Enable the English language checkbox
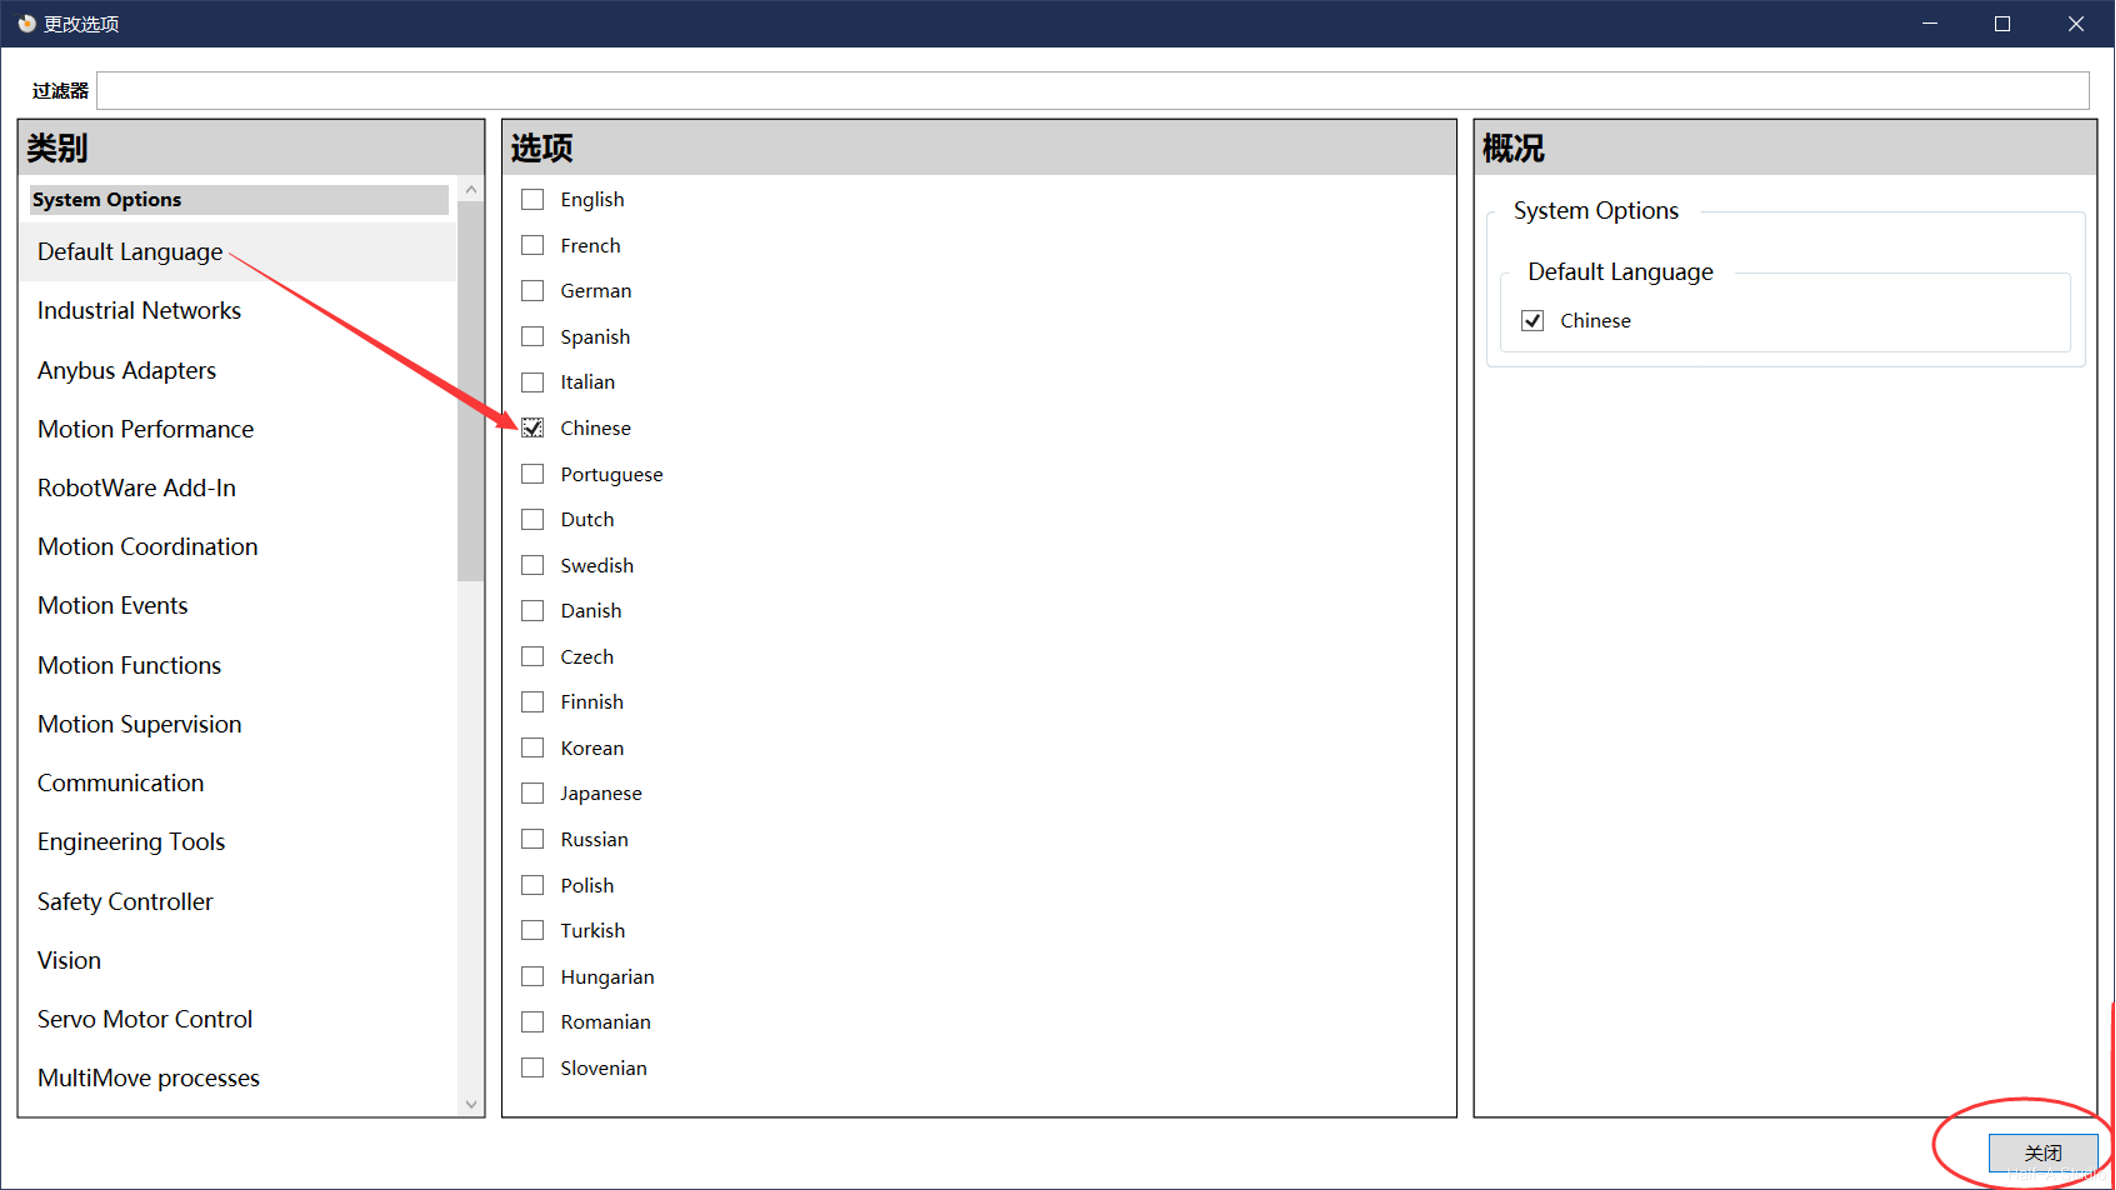This screenshot has width=2116, height=1190. tap(533, 199)
